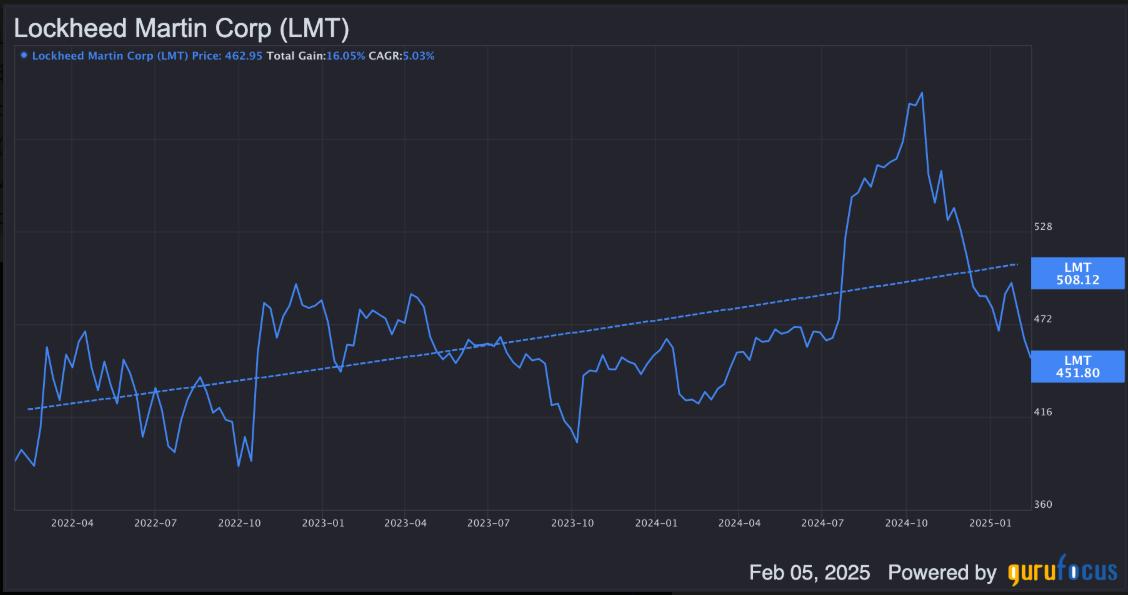Image resolution: width=1128 pixels, height=595 pixels.
Task: Click the 416 y-axis label
Action: pos(1043,412)
